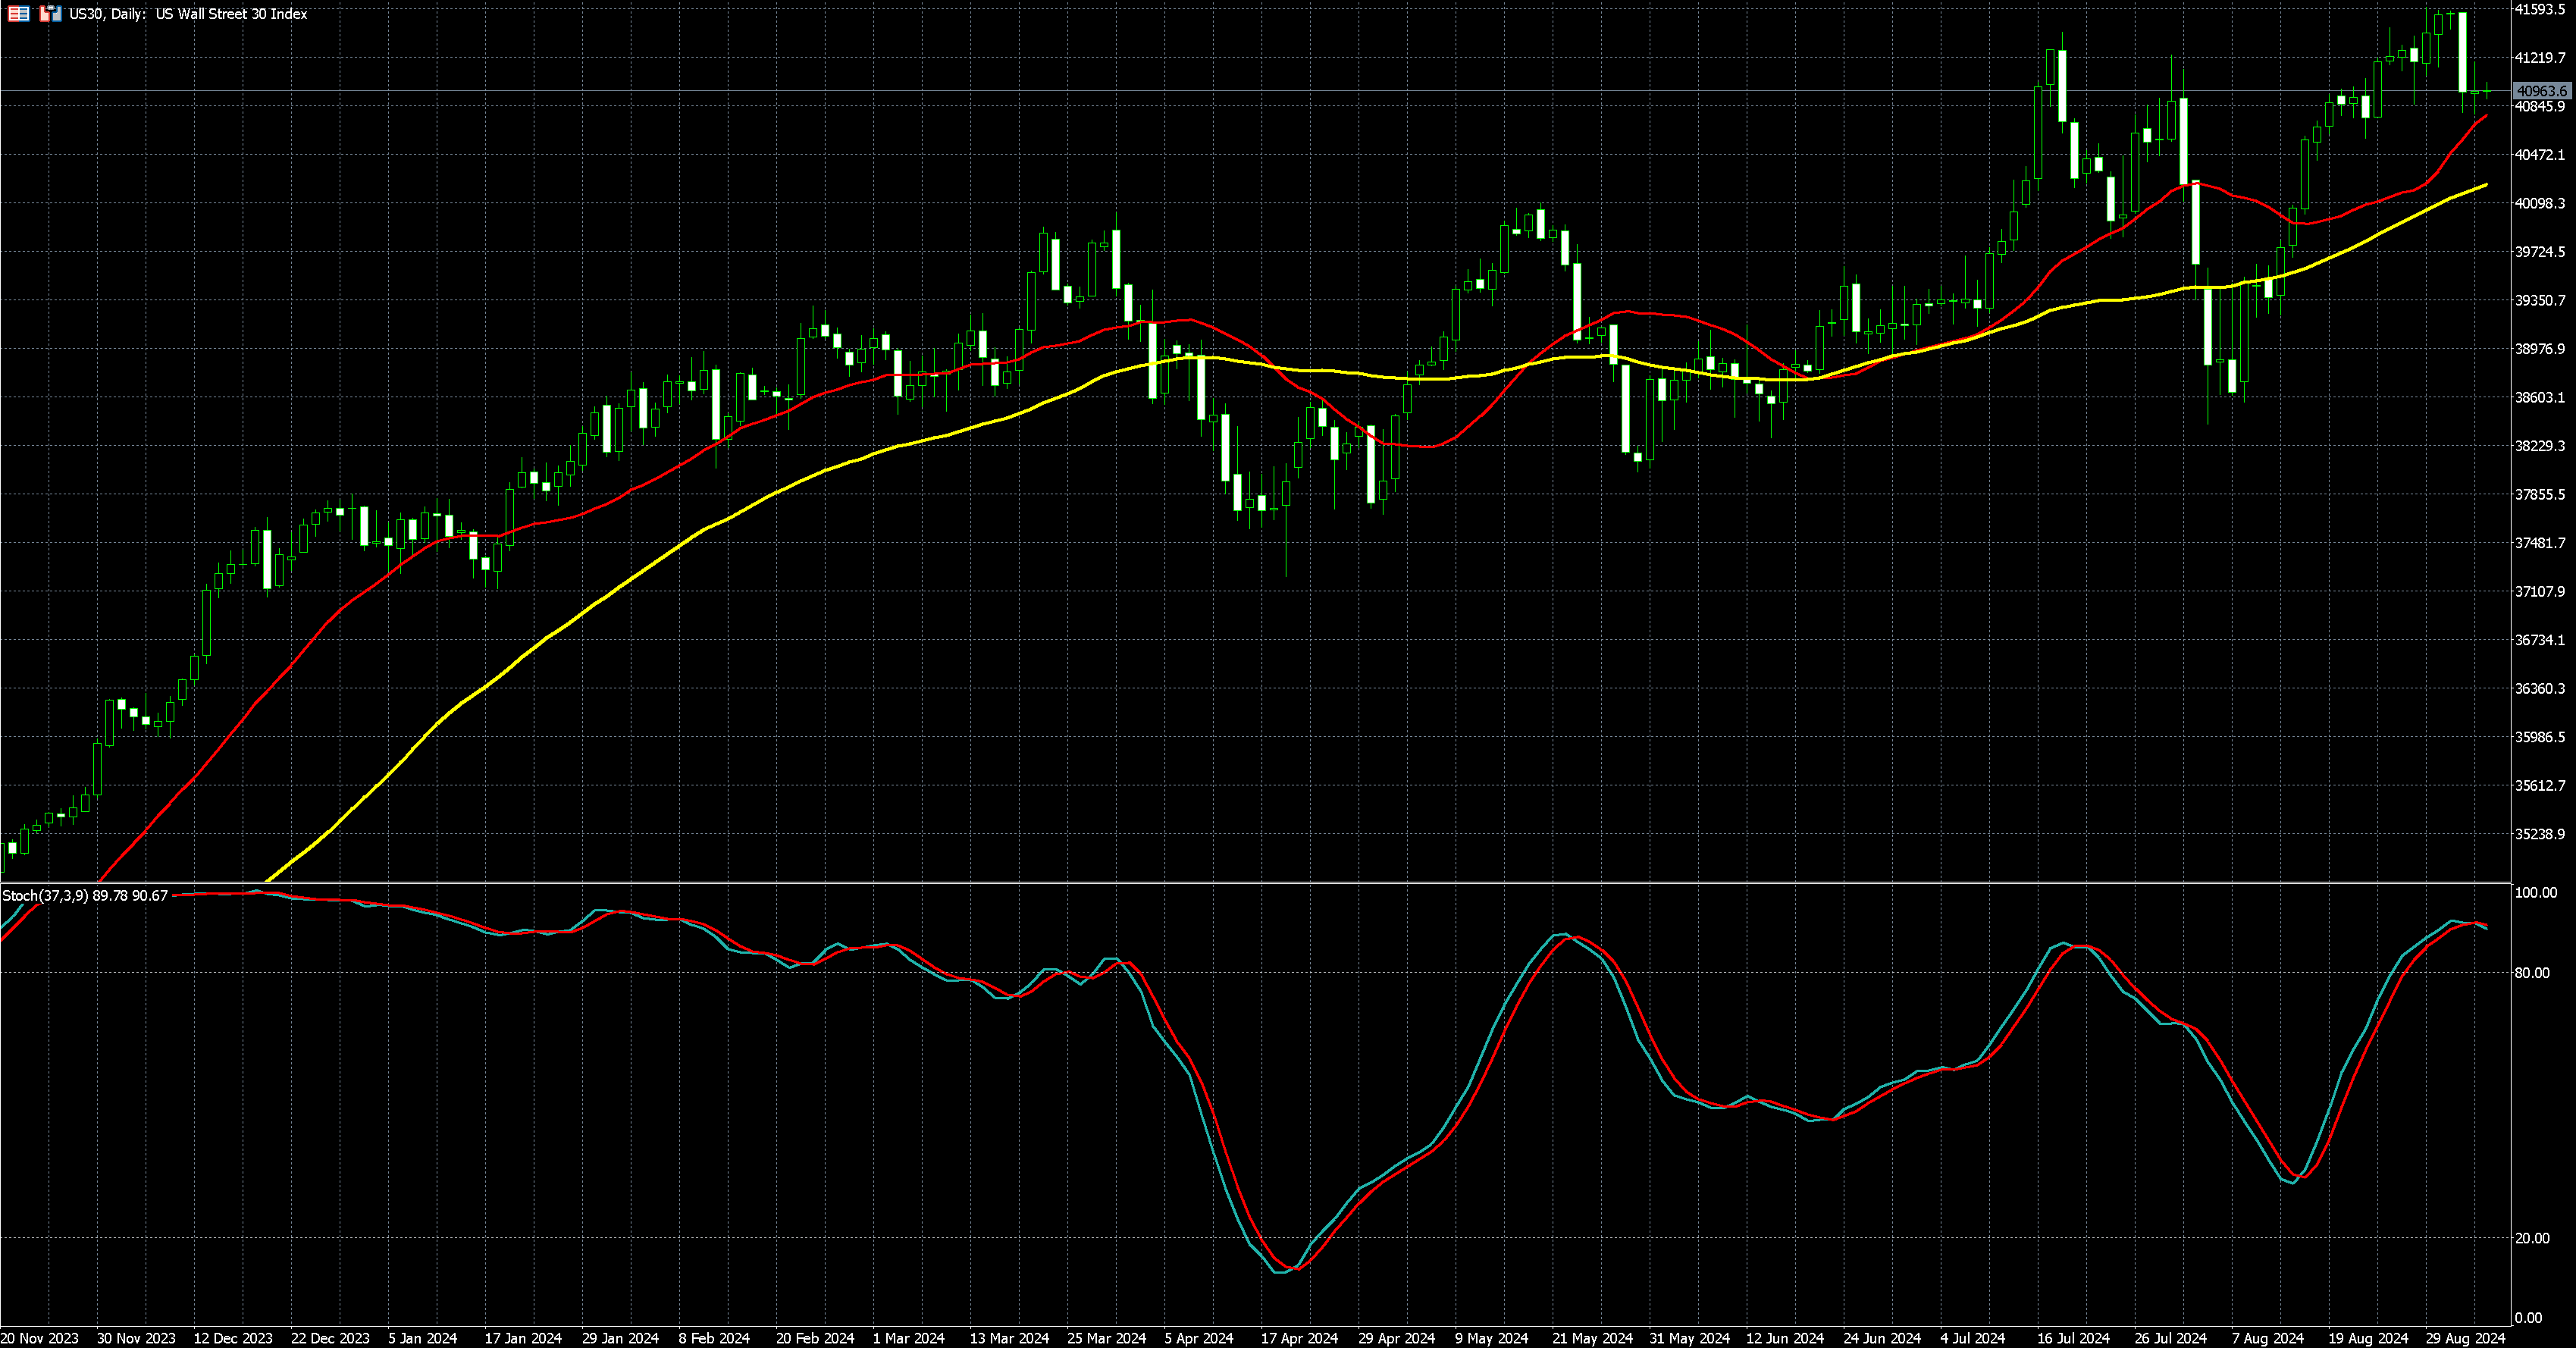Click the 16 Jul 2024 date label
This screenshot has height=1348, width=2576.
pos(2073,1338)
